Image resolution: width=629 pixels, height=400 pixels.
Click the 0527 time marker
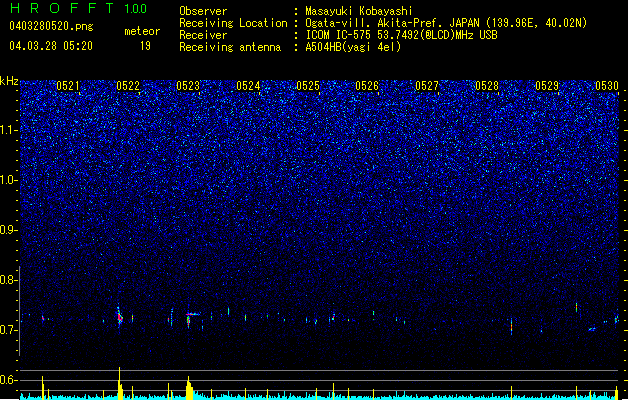point(427,85)
